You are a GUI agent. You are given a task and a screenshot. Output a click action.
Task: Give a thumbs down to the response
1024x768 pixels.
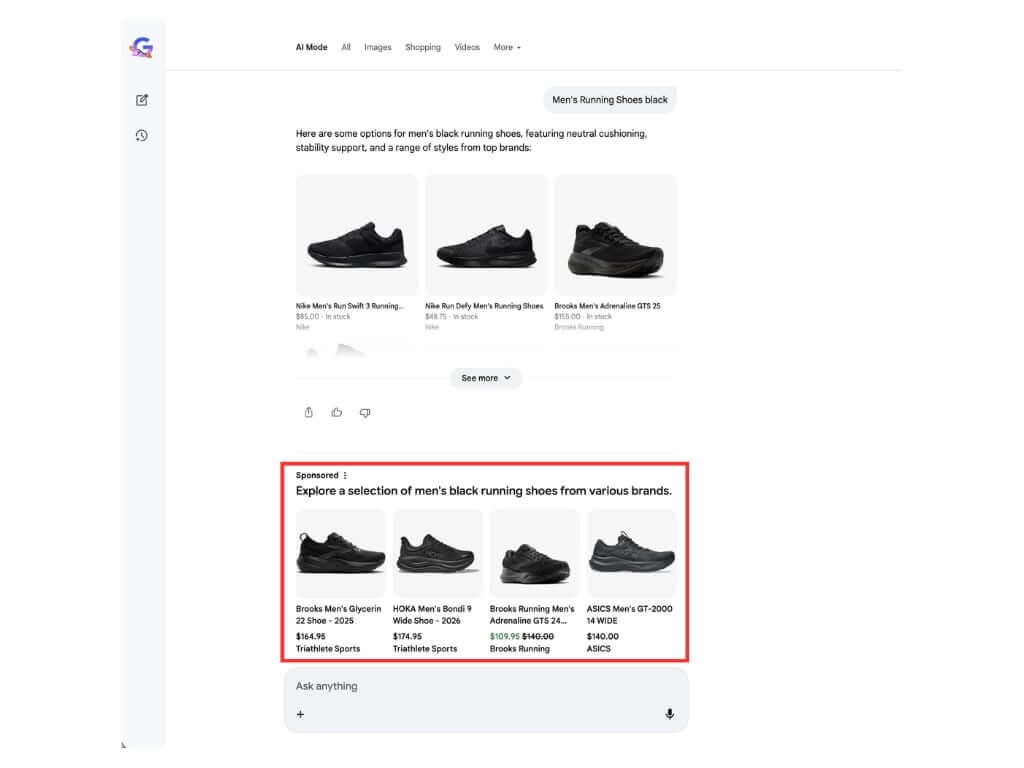(365, 412)
